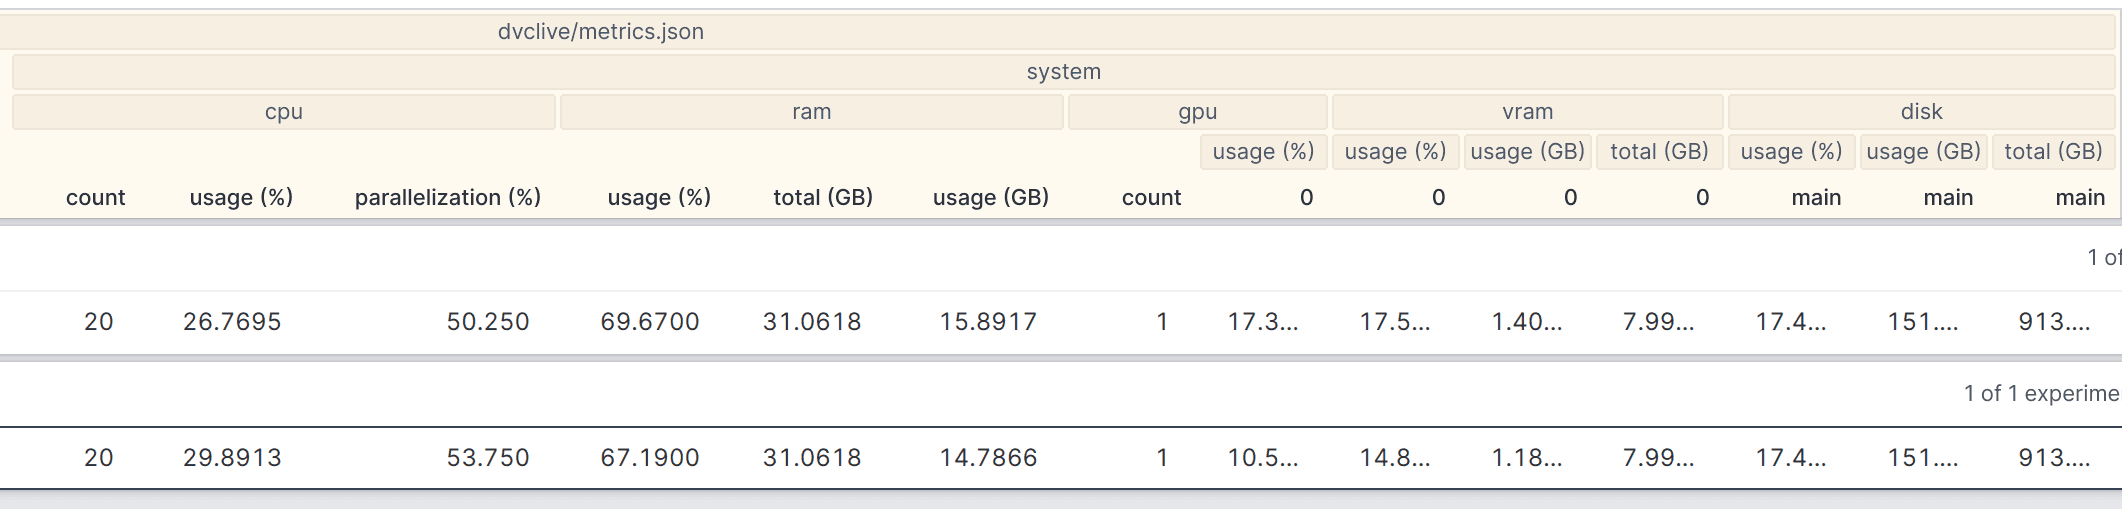
Task: Click the 53.750 parallelization cell
Action: pos(487,458)
